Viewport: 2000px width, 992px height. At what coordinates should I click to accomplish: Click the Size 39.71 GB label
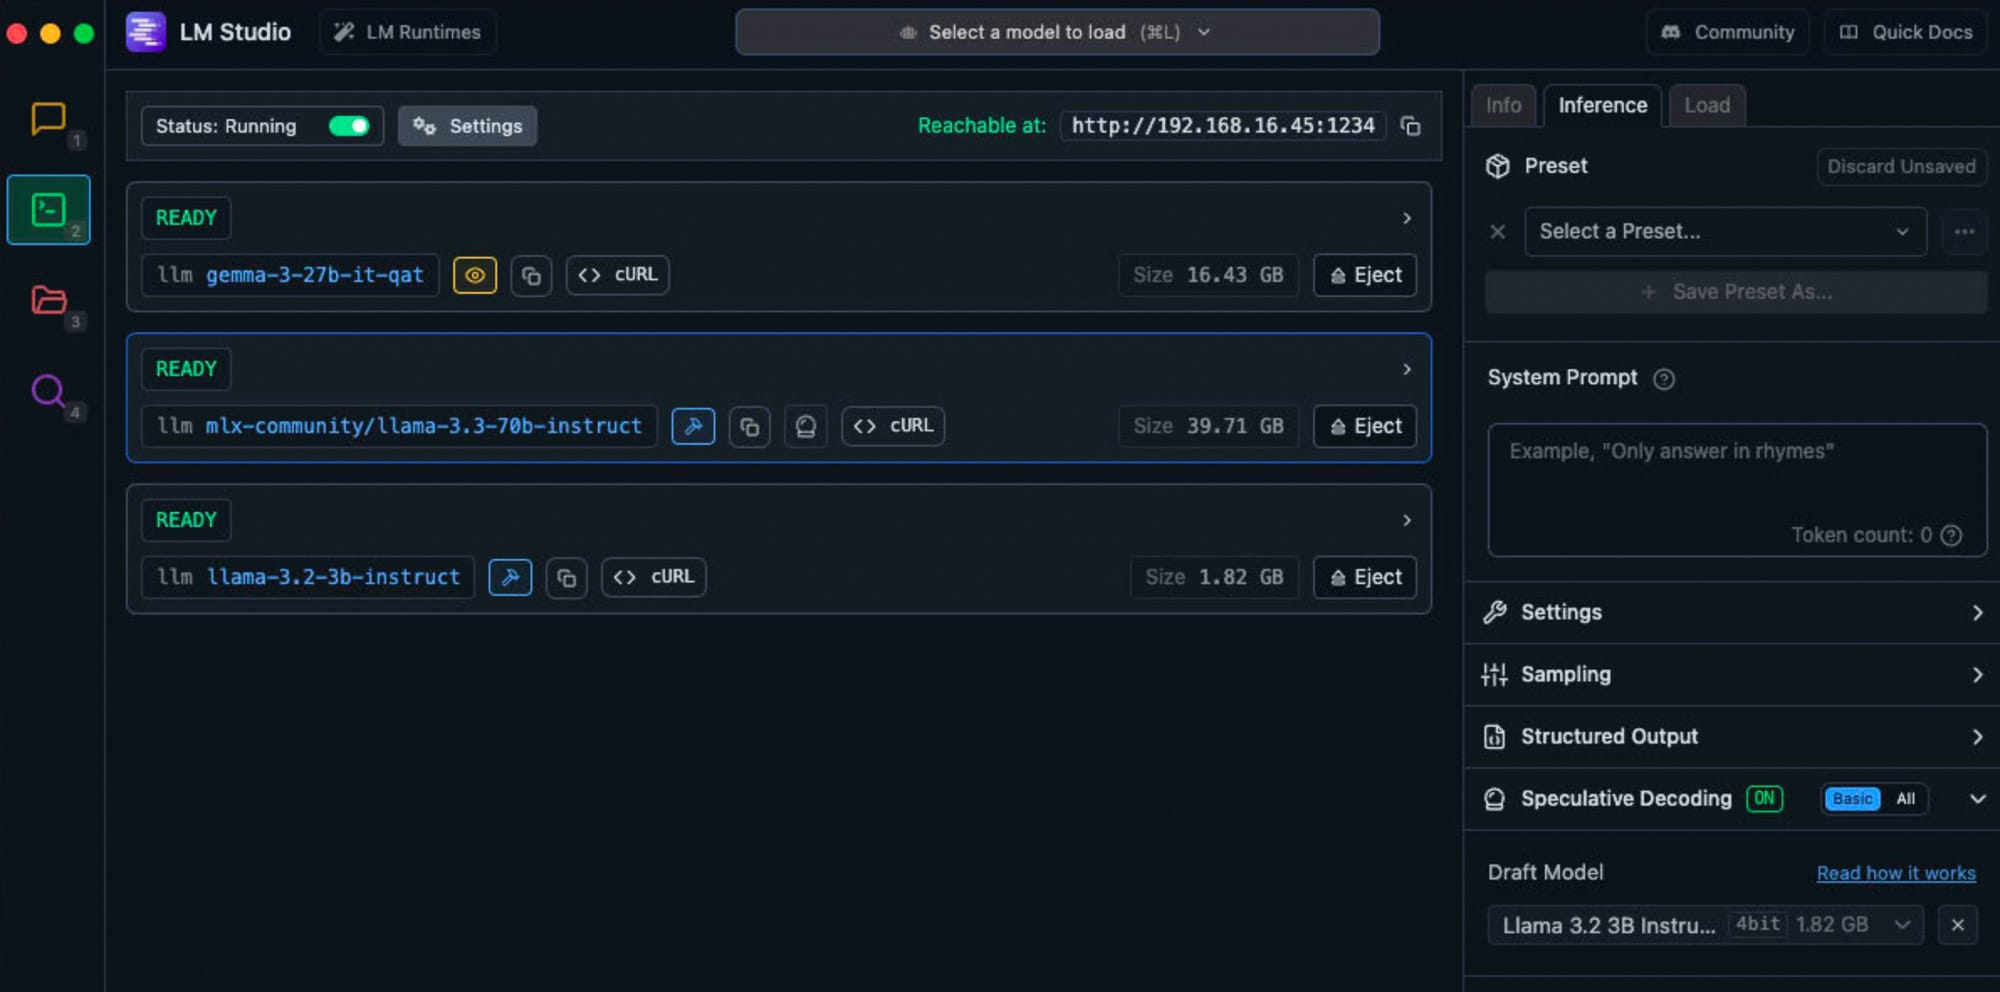[x=1208, y=426]
